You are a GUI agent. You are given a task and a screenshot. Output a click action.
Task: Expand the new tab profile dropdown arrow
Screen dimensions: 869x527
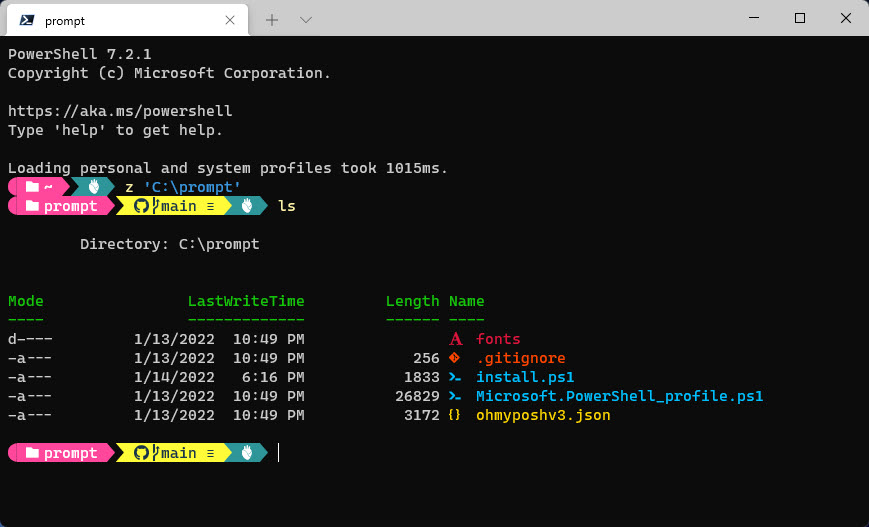point(306,21)
